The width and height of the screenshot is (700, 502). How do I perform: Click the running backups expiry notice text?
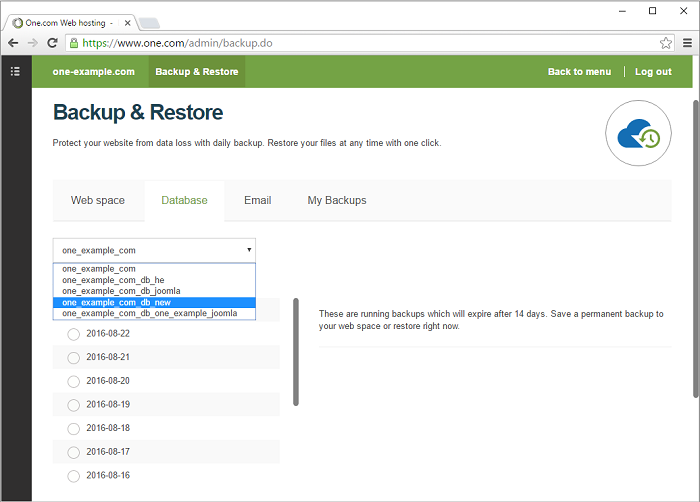[491, 320]
